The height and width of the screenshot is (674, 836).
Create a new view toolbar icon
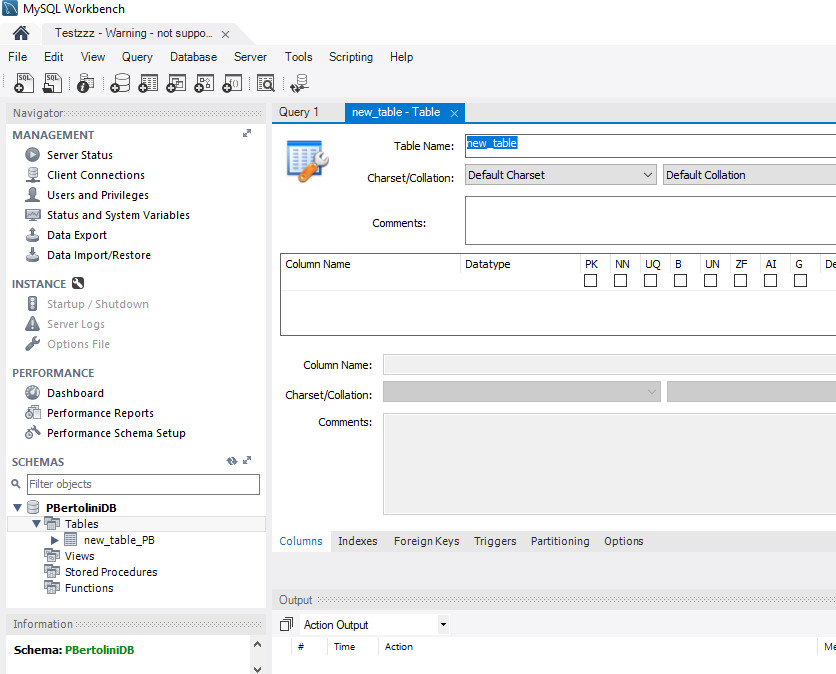176,83
